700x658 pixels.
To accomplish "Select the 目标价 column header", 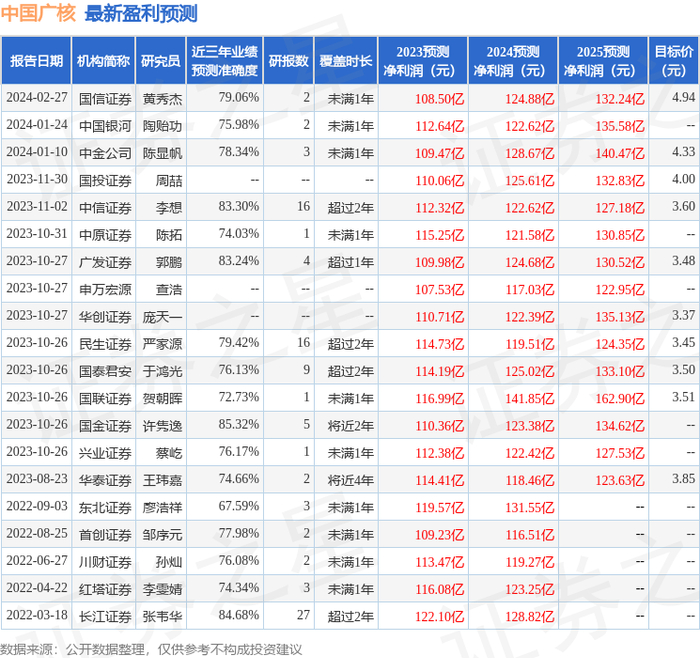I will 673,61.
